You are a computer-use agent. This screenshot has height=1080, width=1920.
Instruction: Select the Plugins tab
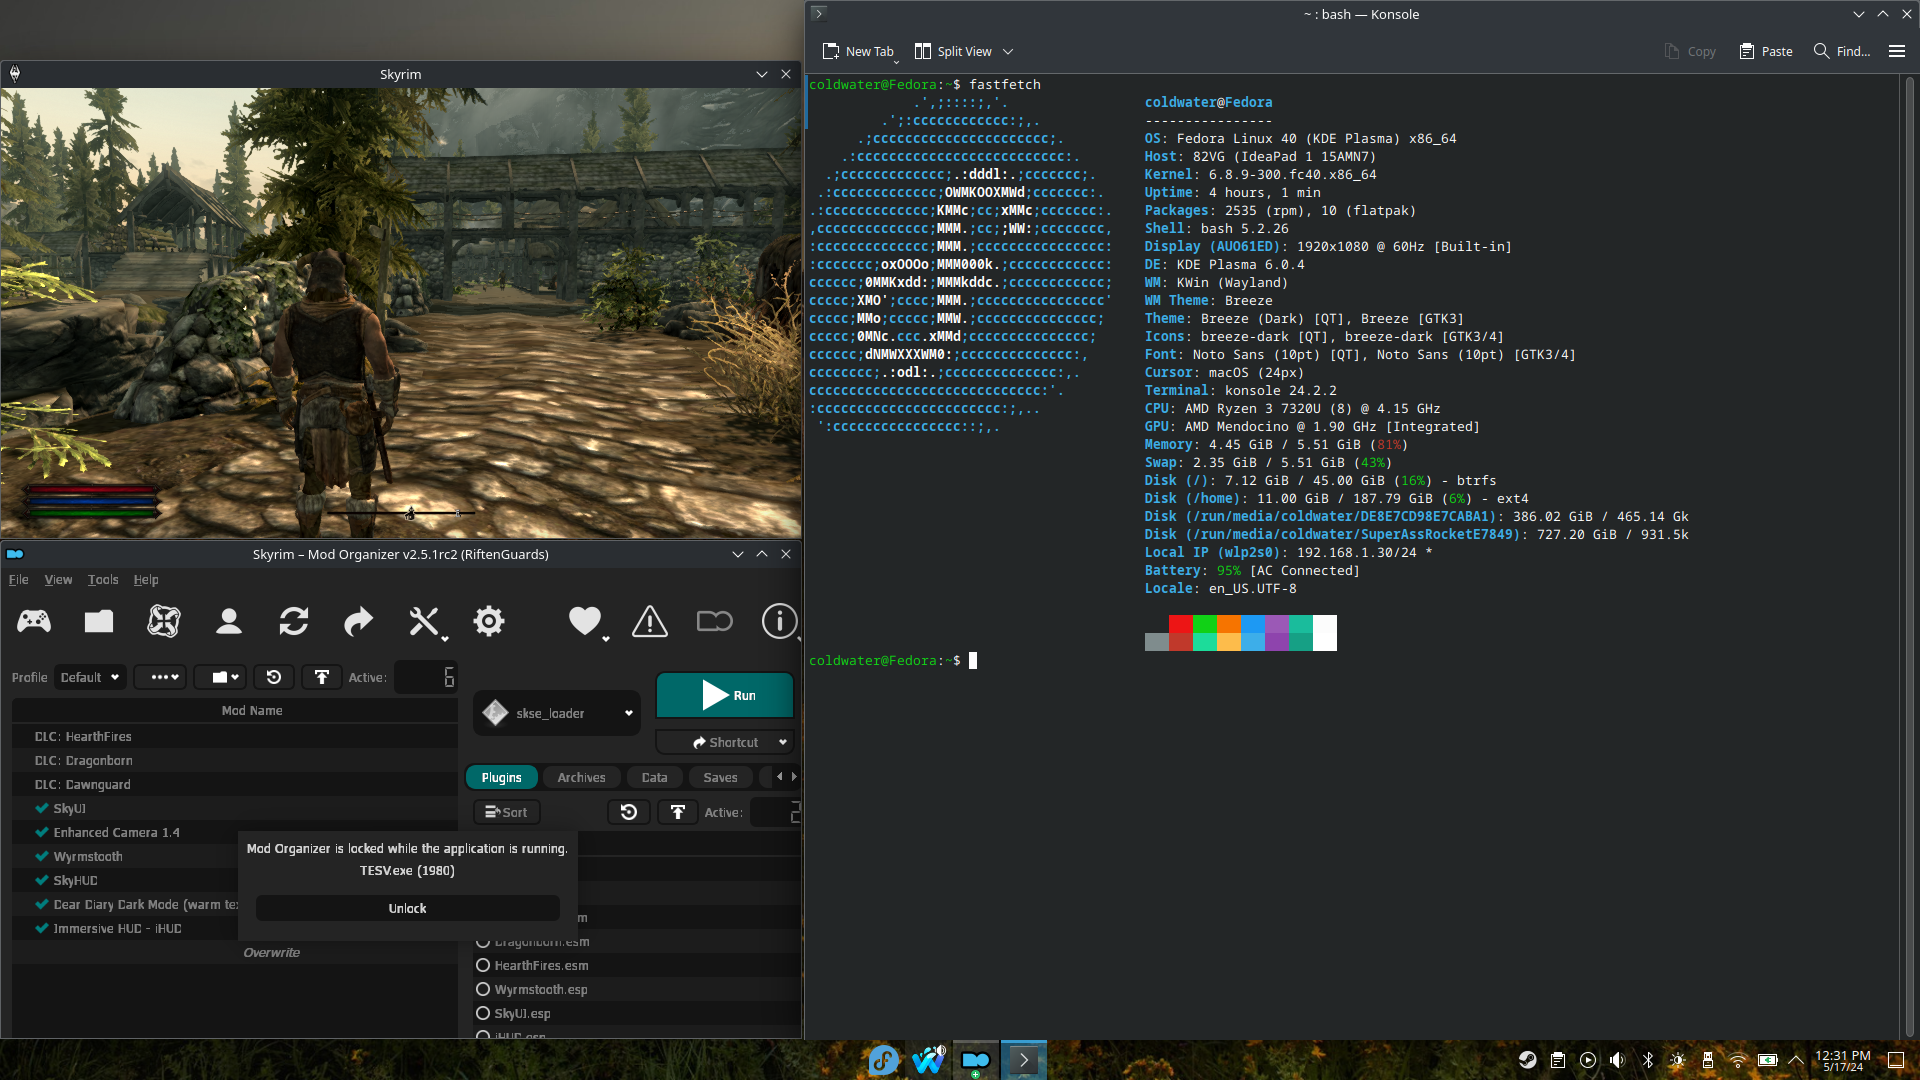[x=501, y=777]
